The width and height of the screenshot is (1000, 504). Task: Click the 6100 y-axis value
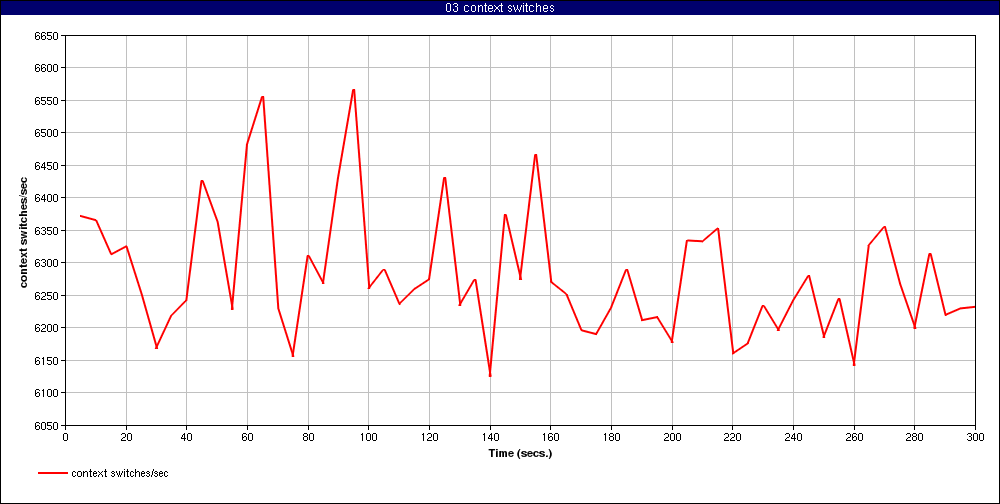pyautogui.click(x=46, y=393)
